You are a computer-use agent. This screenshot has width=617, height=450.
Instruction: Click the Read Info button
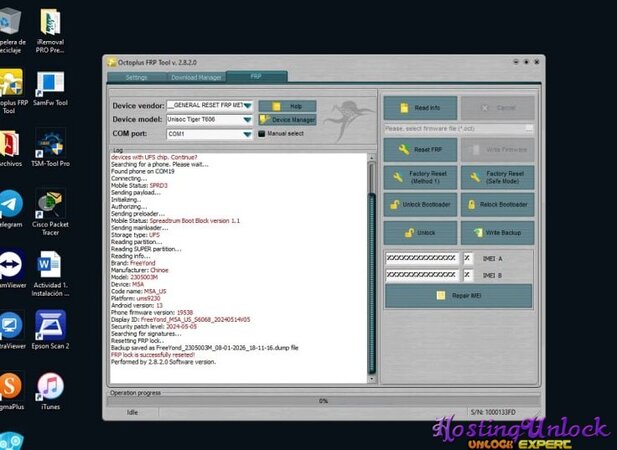click(420, 107)
